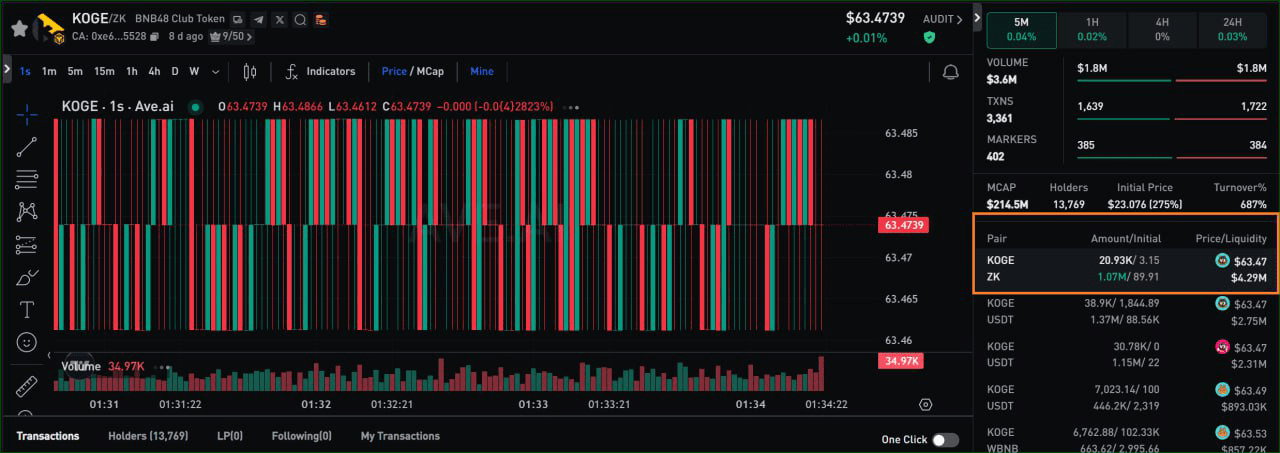
Task: Toggle the green market status dot
Action: [195, 106]
